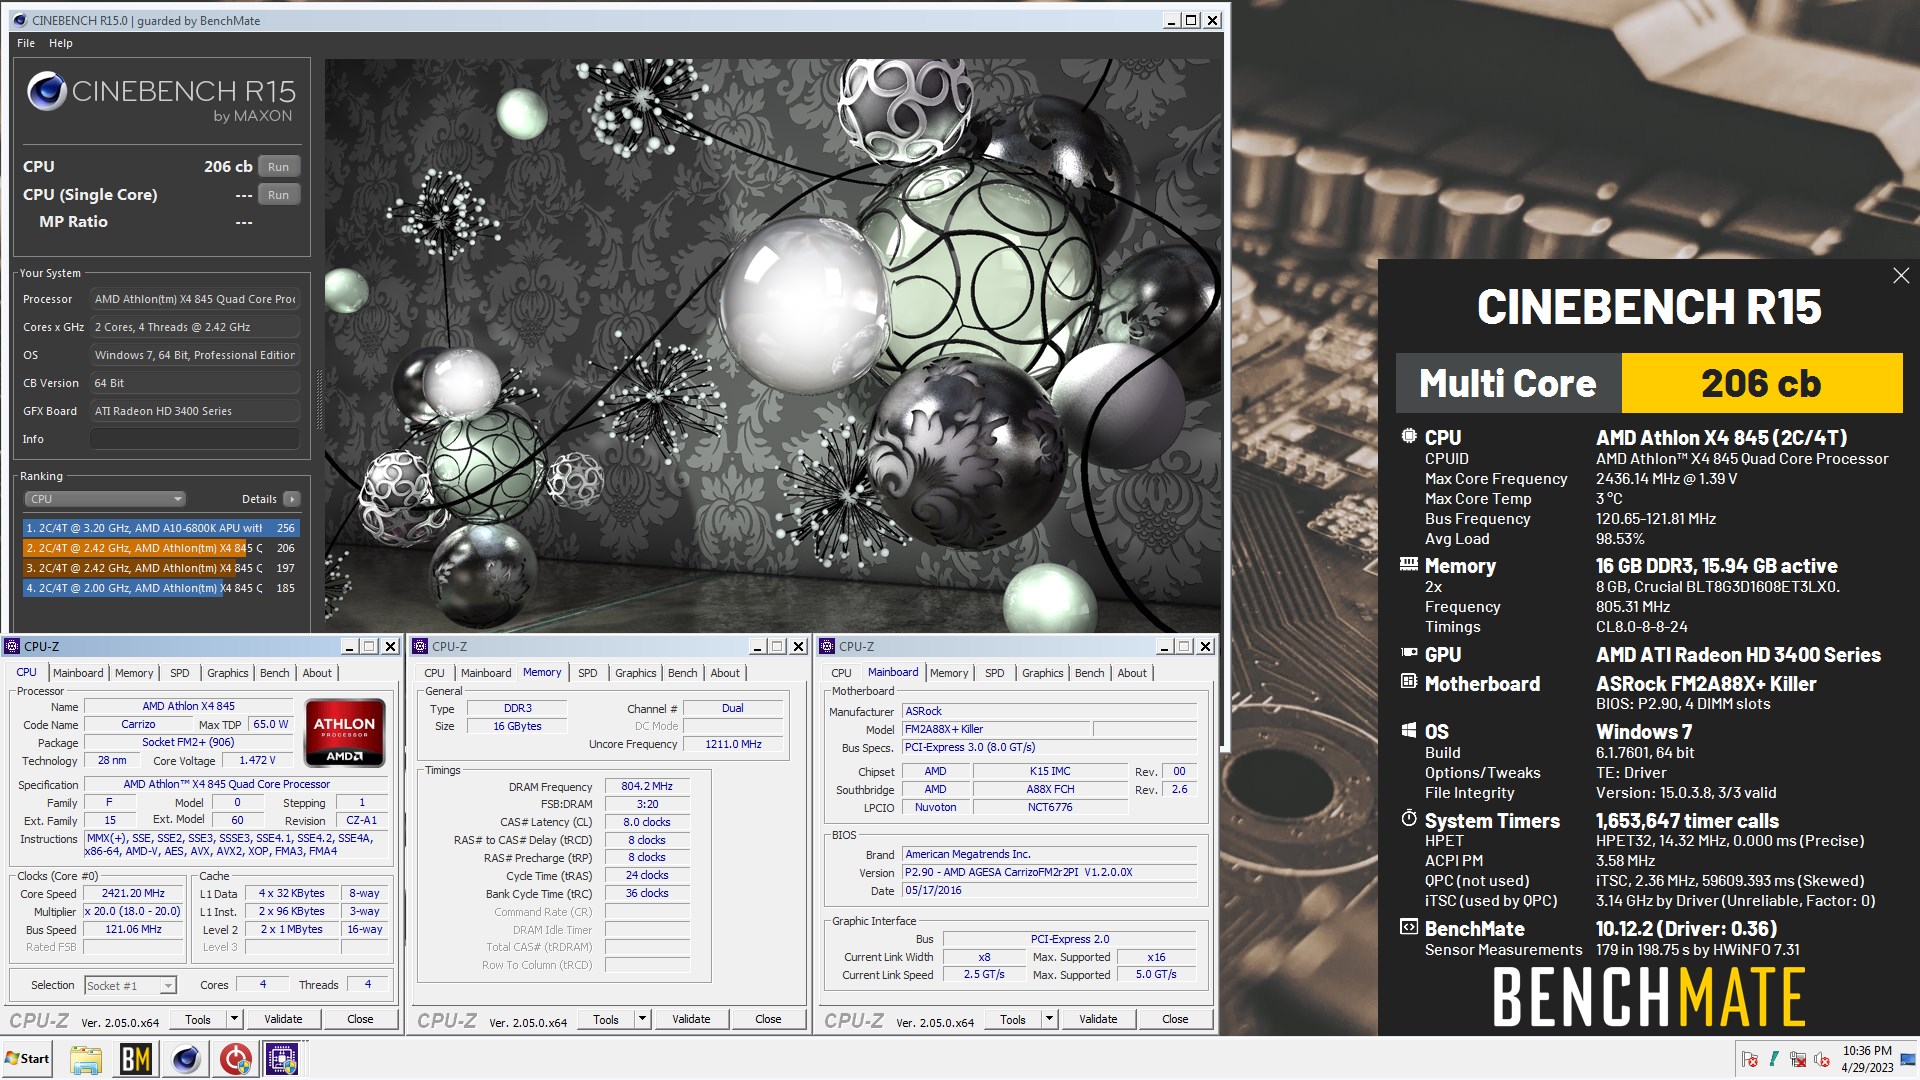Click the BenchMate Motherboard icon
The height and width of the screenshot is (1080, 1920).
click(1409, 682)
